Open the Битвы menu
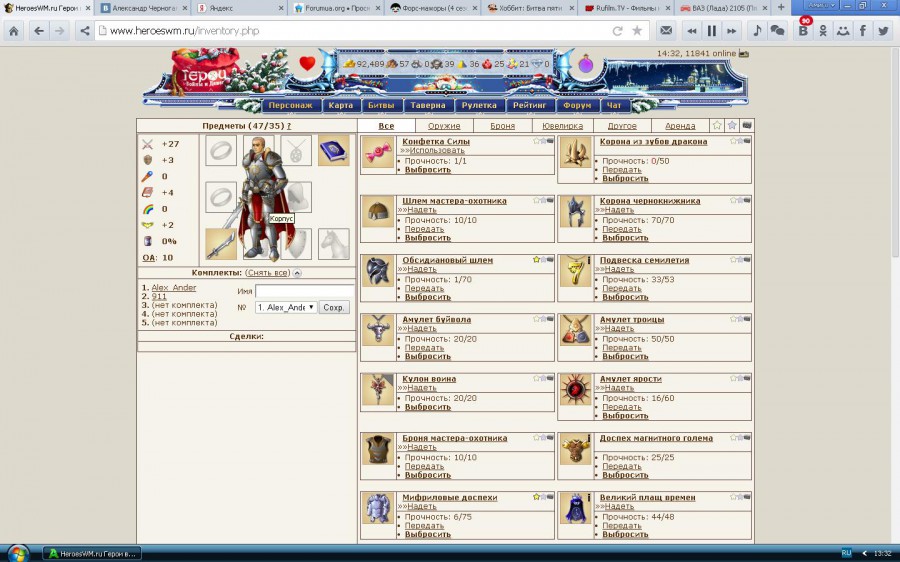 point(381,106)
